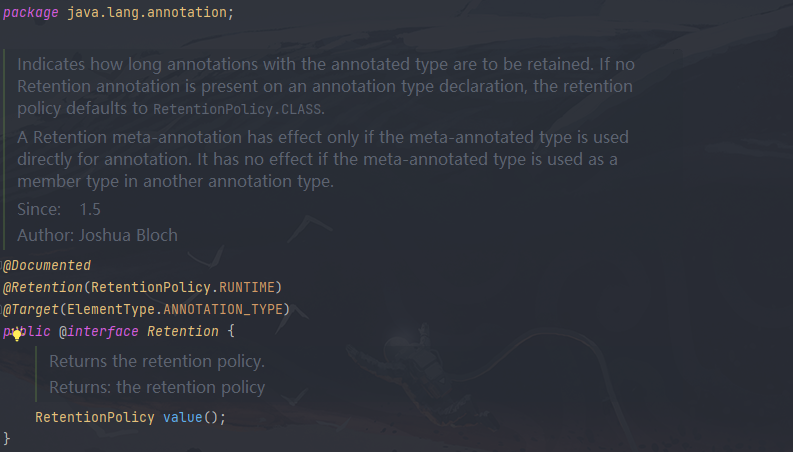Collapse the fold marker beside @Documented
This screenshot has width=793, height=452.
tap(1, 265)
